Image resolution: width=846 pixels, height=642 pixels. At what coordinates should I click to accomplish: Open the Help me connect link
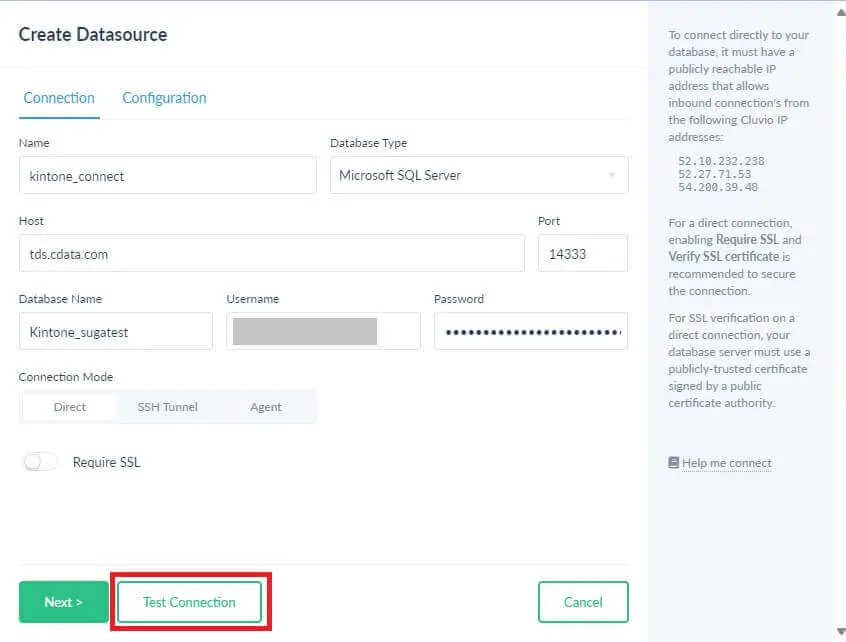[x=726, y=463]
